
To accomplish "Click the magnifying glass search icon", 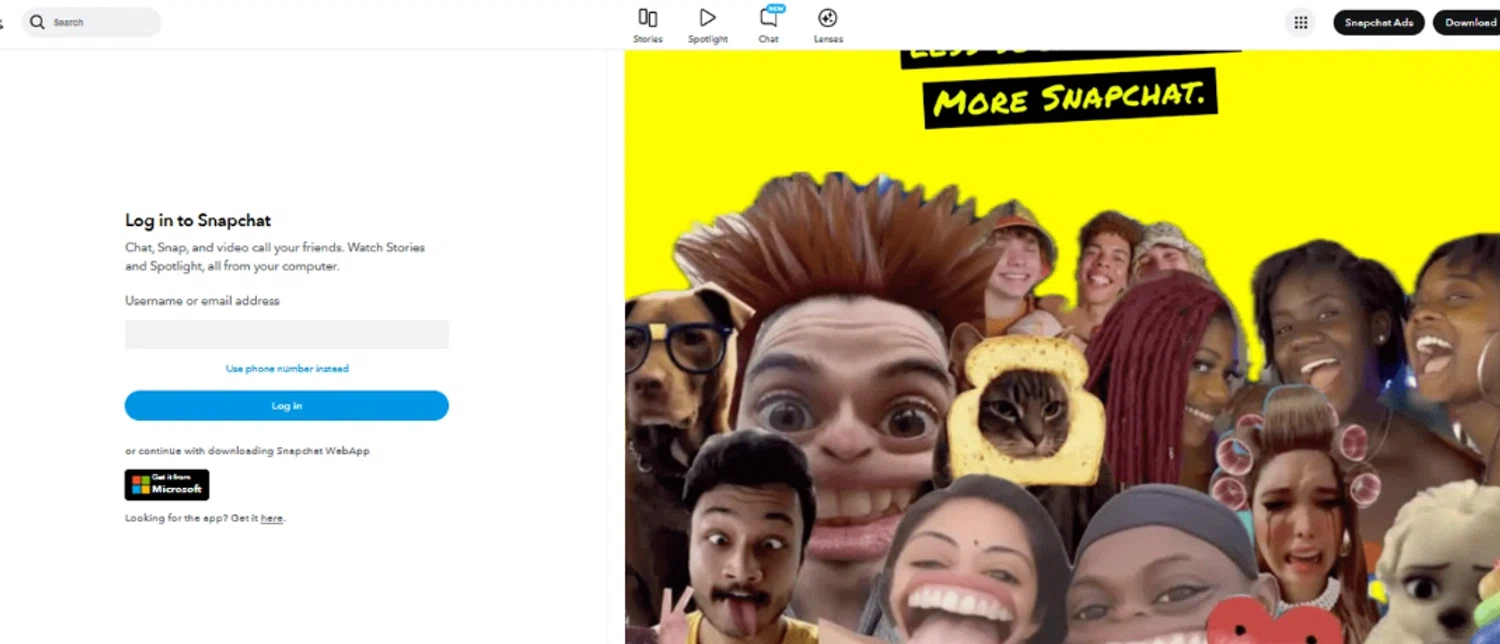I will point(38,22).
